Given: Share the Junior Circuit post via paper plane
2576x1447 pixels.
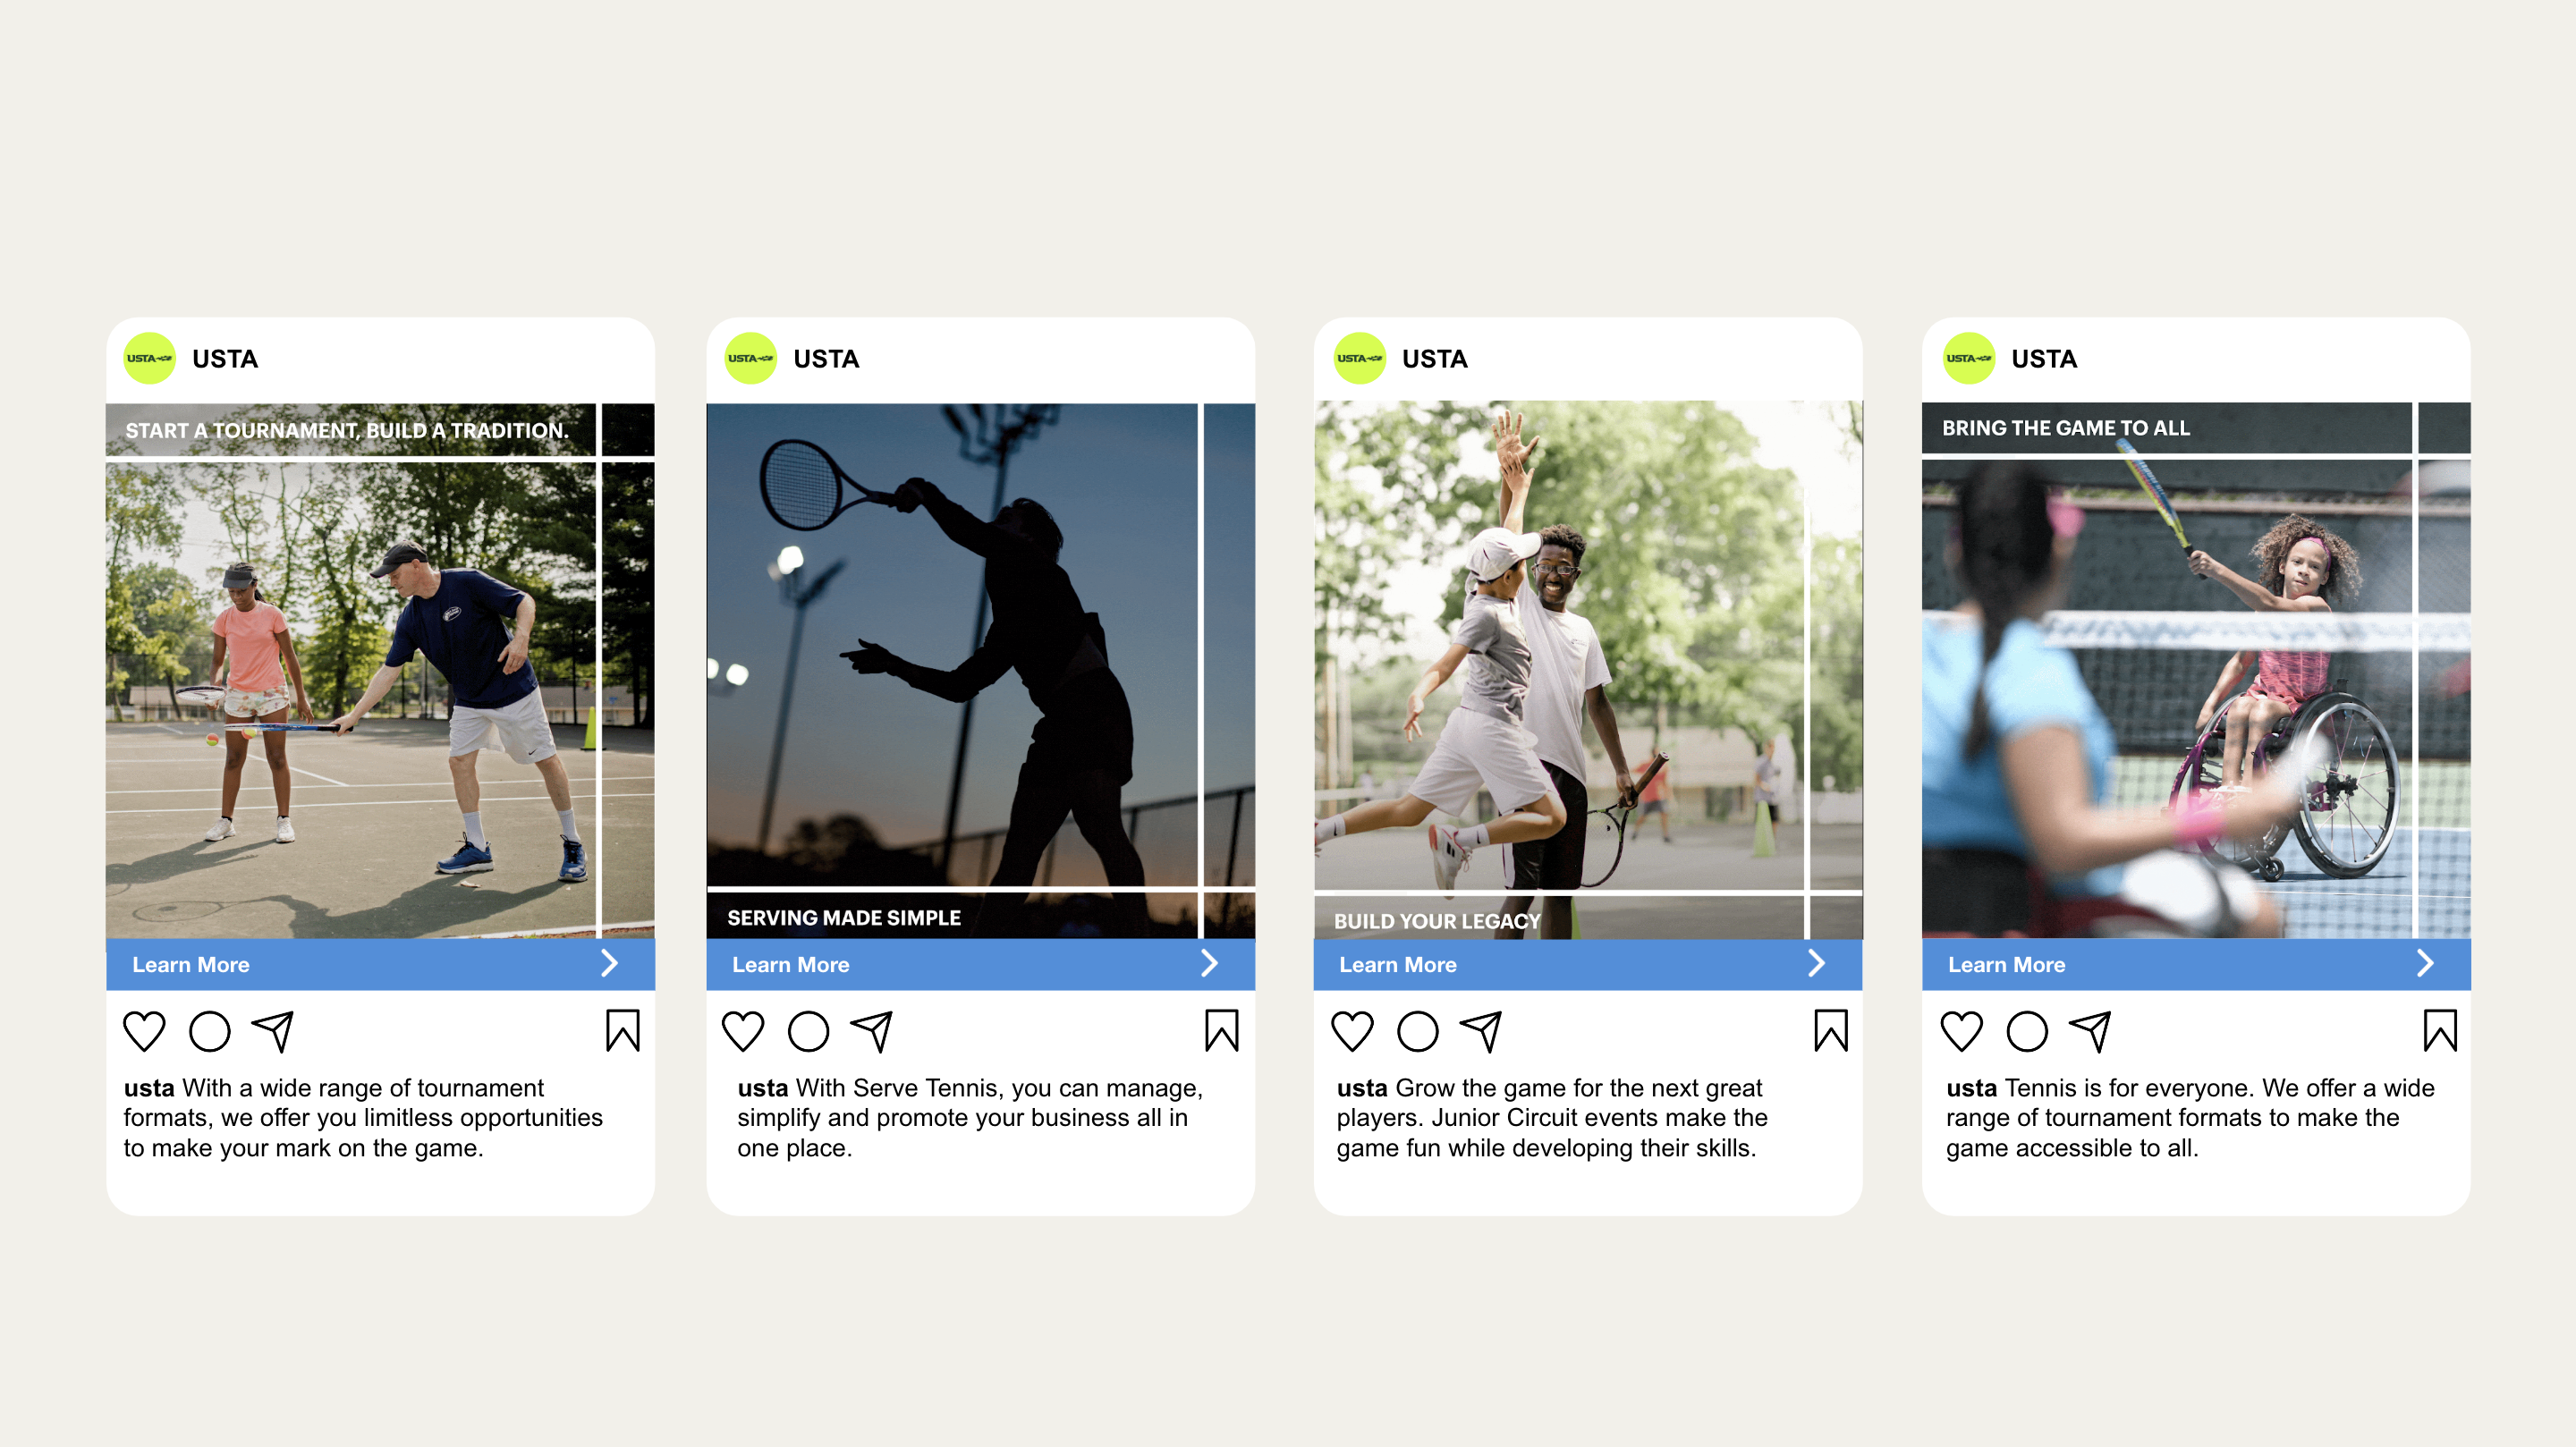Looking at the screenshot, I should [x=1481, y=1031].
